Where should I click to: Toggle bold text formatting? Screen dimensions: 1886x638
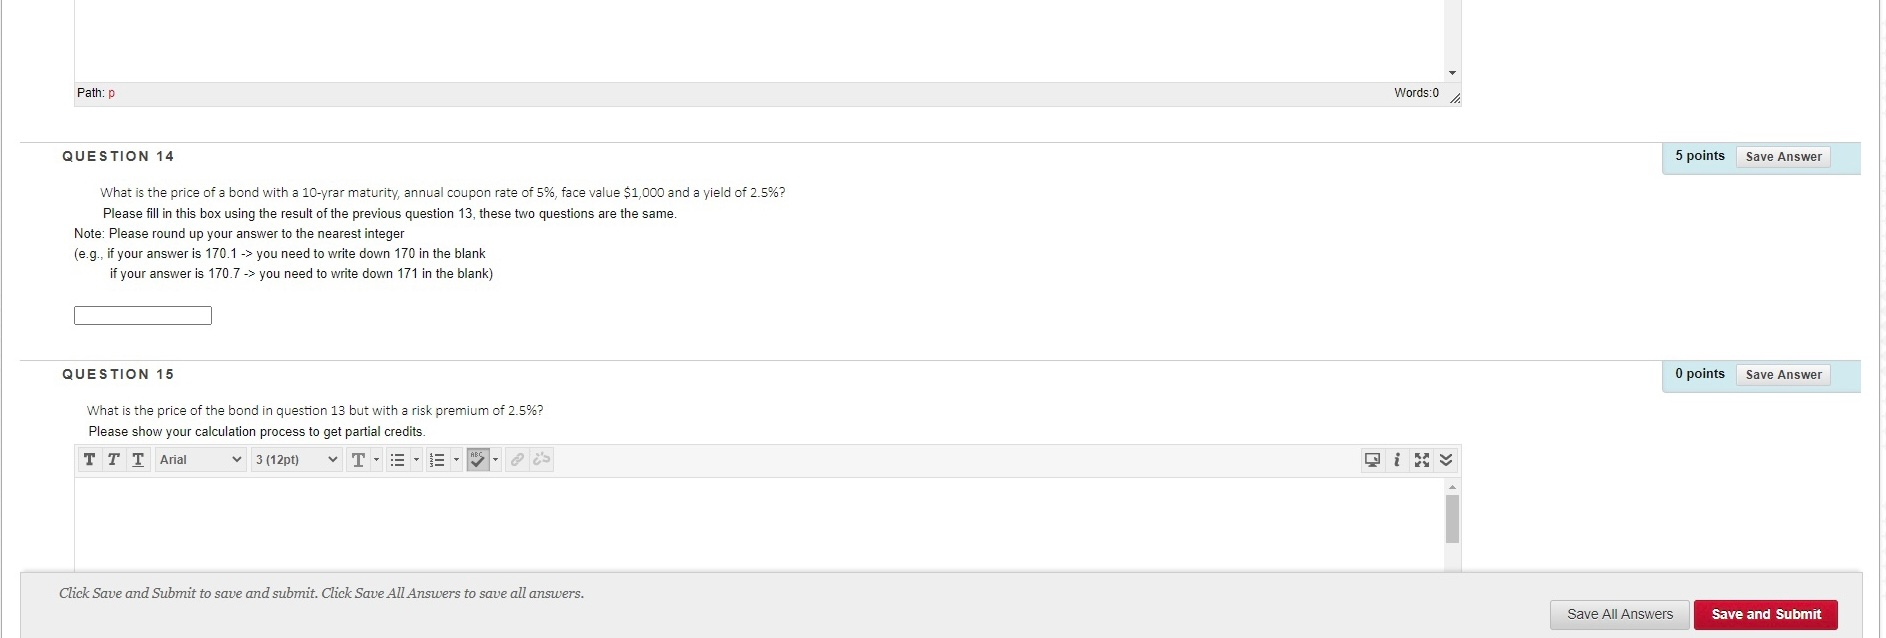(90, 460)
